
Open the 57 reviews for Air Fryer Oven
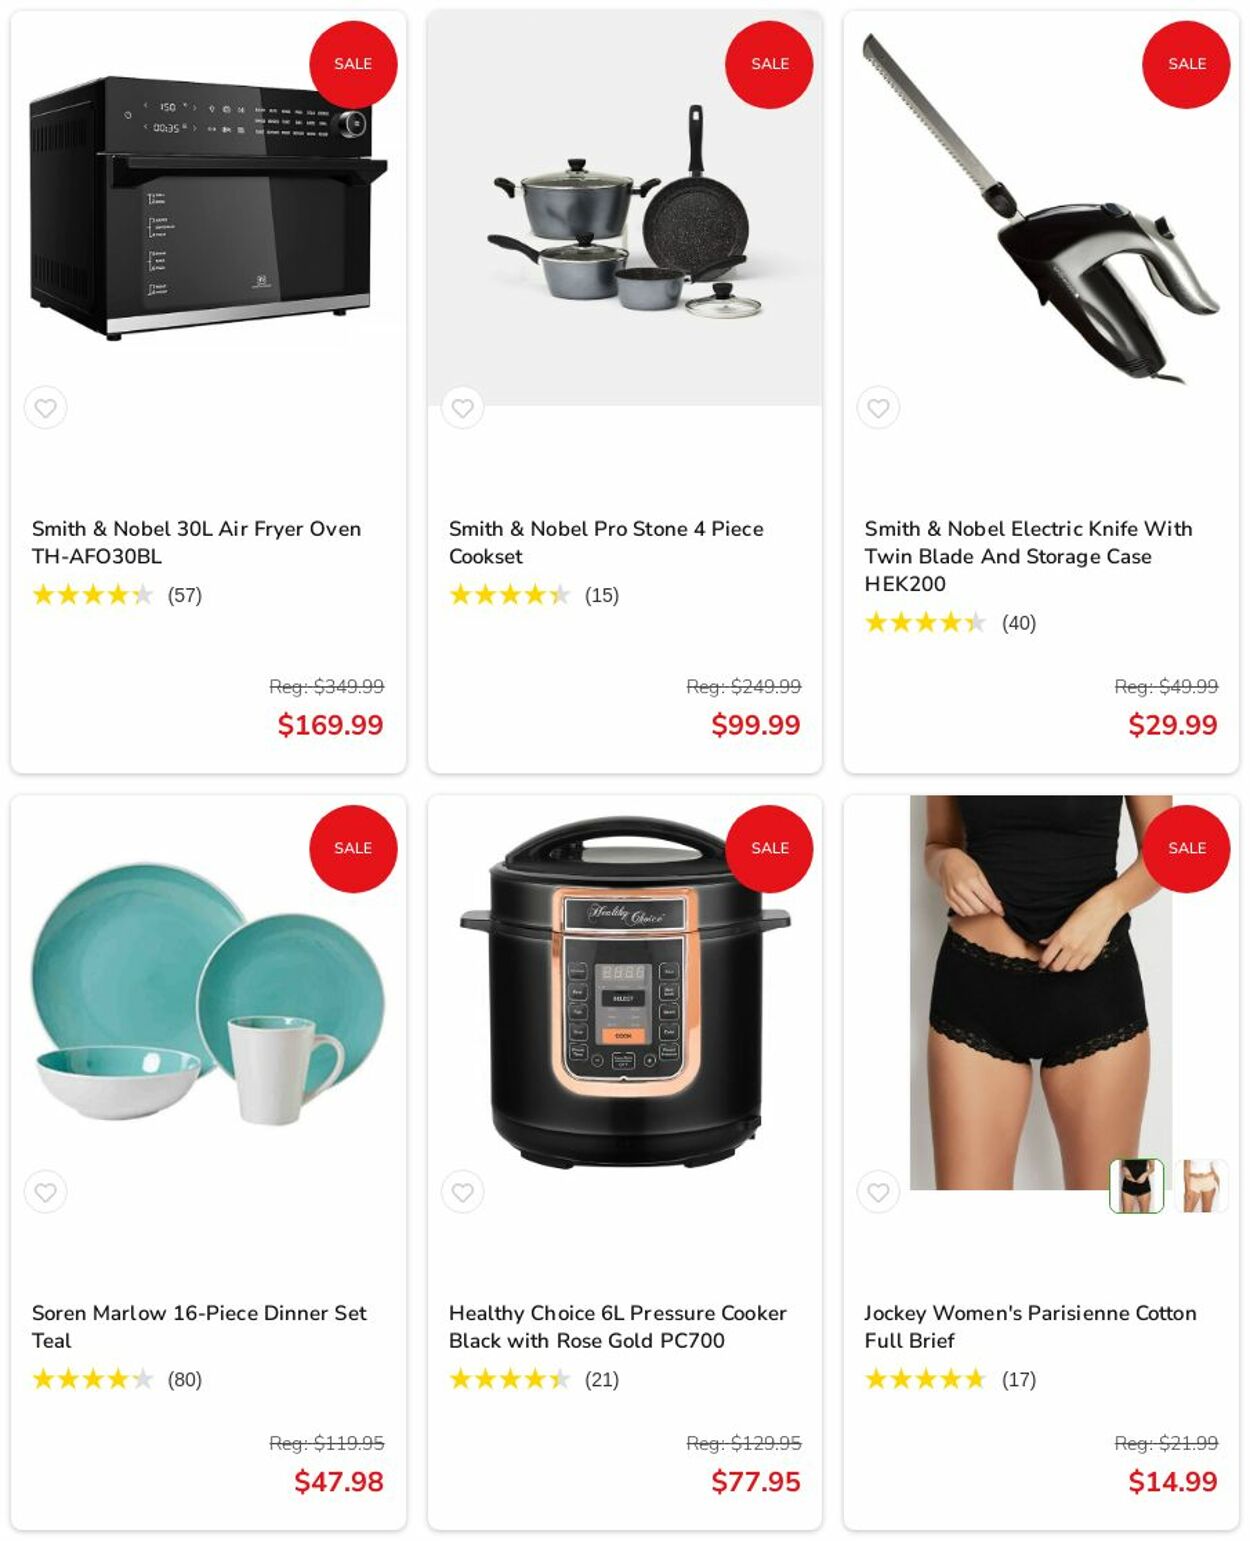(184, 596)
